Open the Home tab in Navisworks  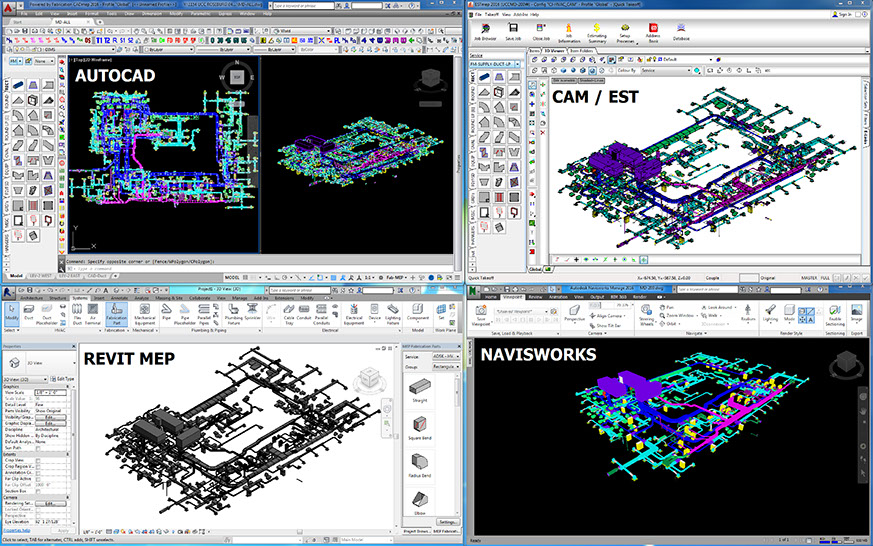click(x=491, y=297)
